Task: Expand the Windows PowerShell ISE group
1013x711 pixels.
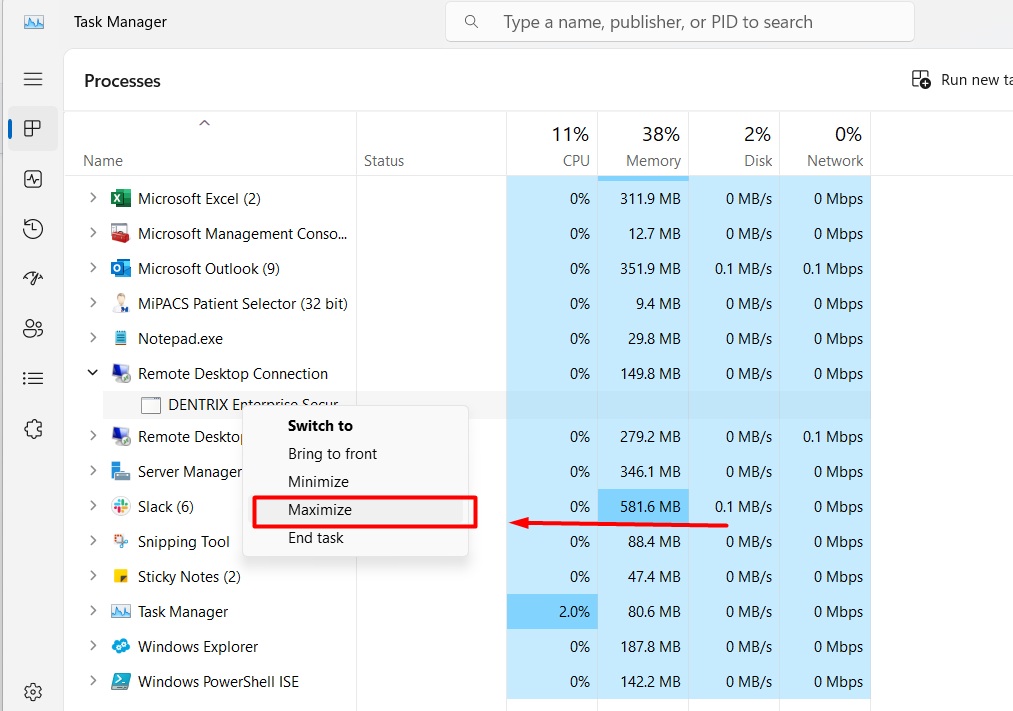Action: tap(93, 680)
